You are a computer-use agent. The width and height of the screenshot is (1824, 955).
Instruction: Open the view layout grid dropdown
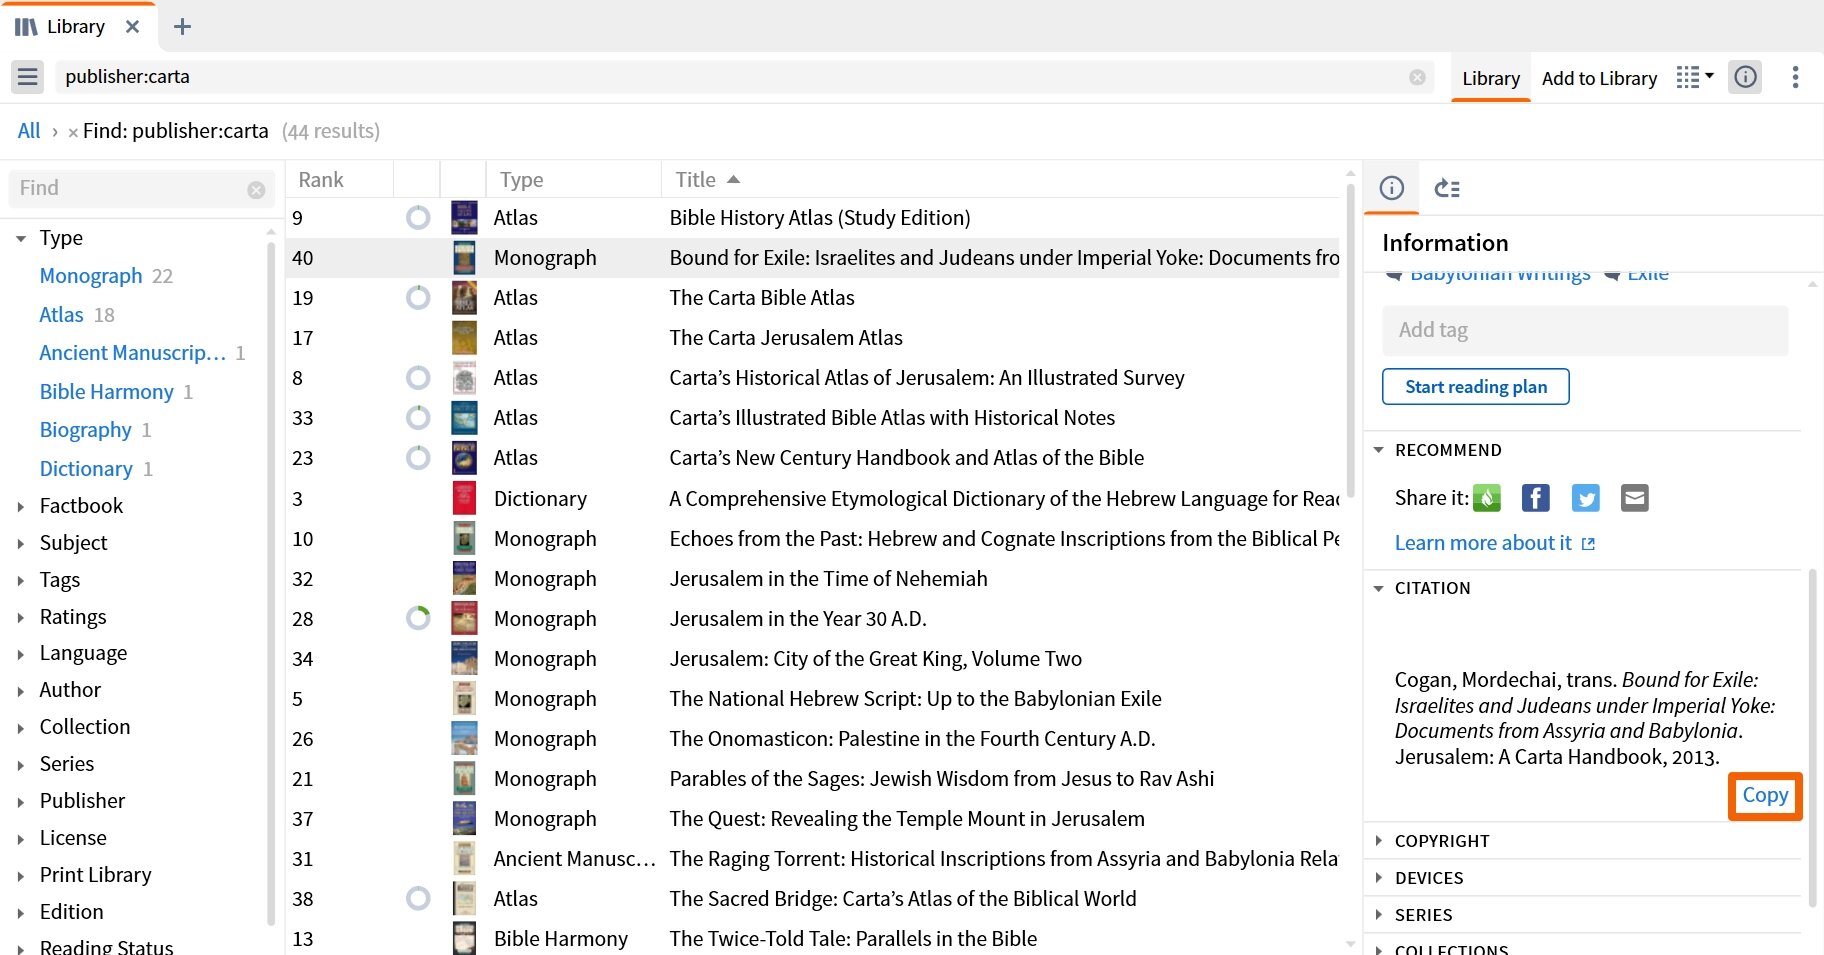(1695, 77)
